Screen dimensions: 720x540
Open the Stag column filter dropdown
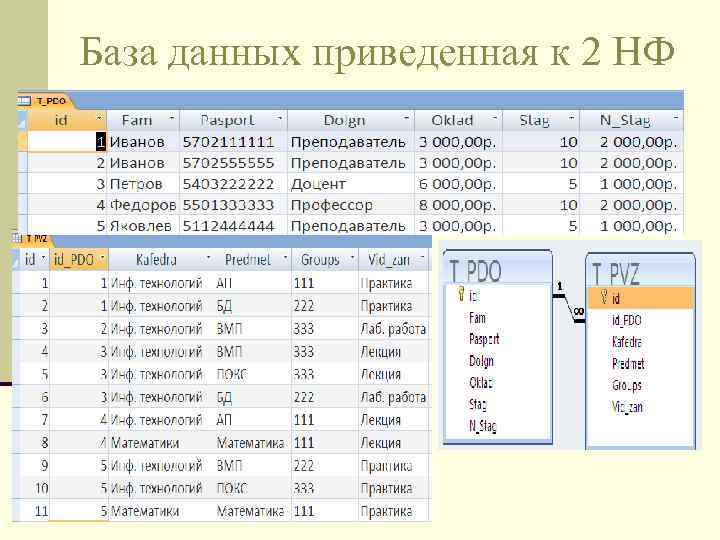point(572,118)
